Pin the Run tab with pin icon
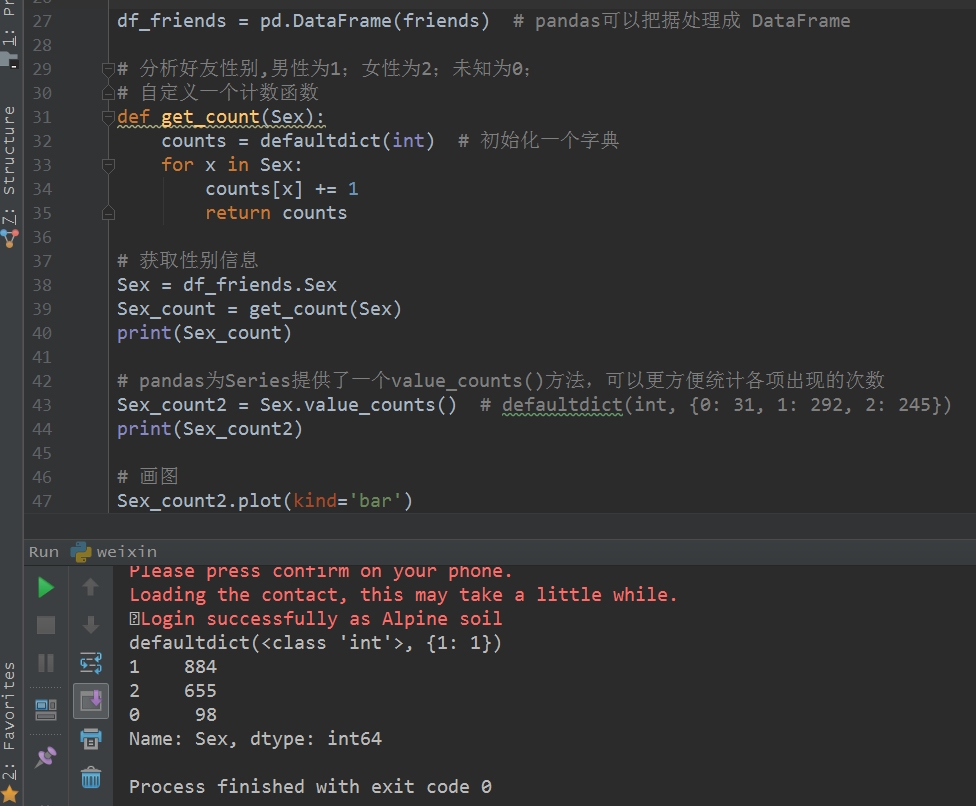 pyautogui.click(x=46, y=757)
